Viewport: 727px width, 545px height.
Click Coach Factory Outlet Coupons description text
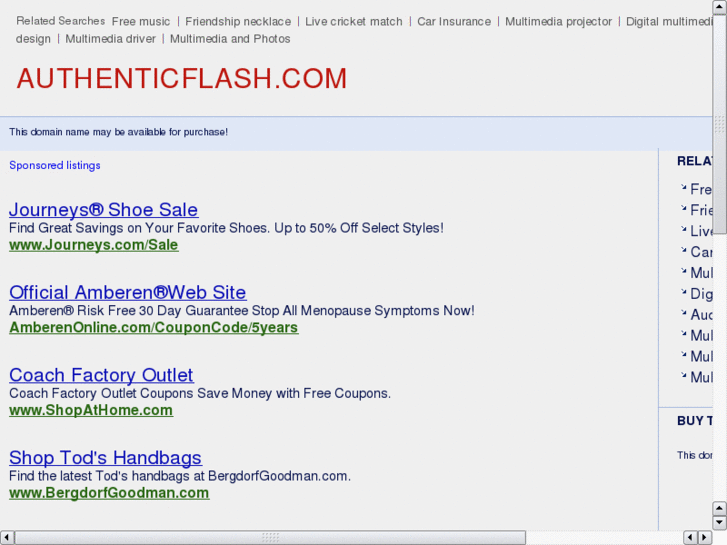click(x=200, y=393)
